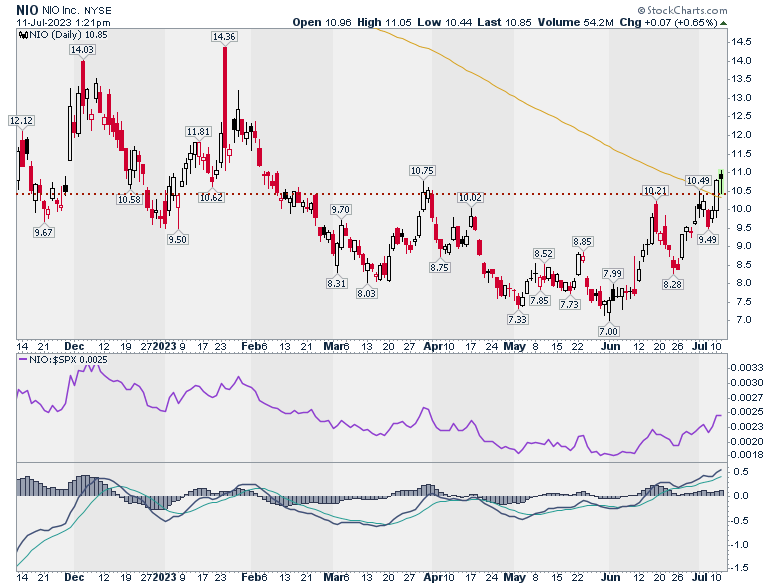Click the 8.75 low price callout
The image size is (780, 586).
coord(440,267)
